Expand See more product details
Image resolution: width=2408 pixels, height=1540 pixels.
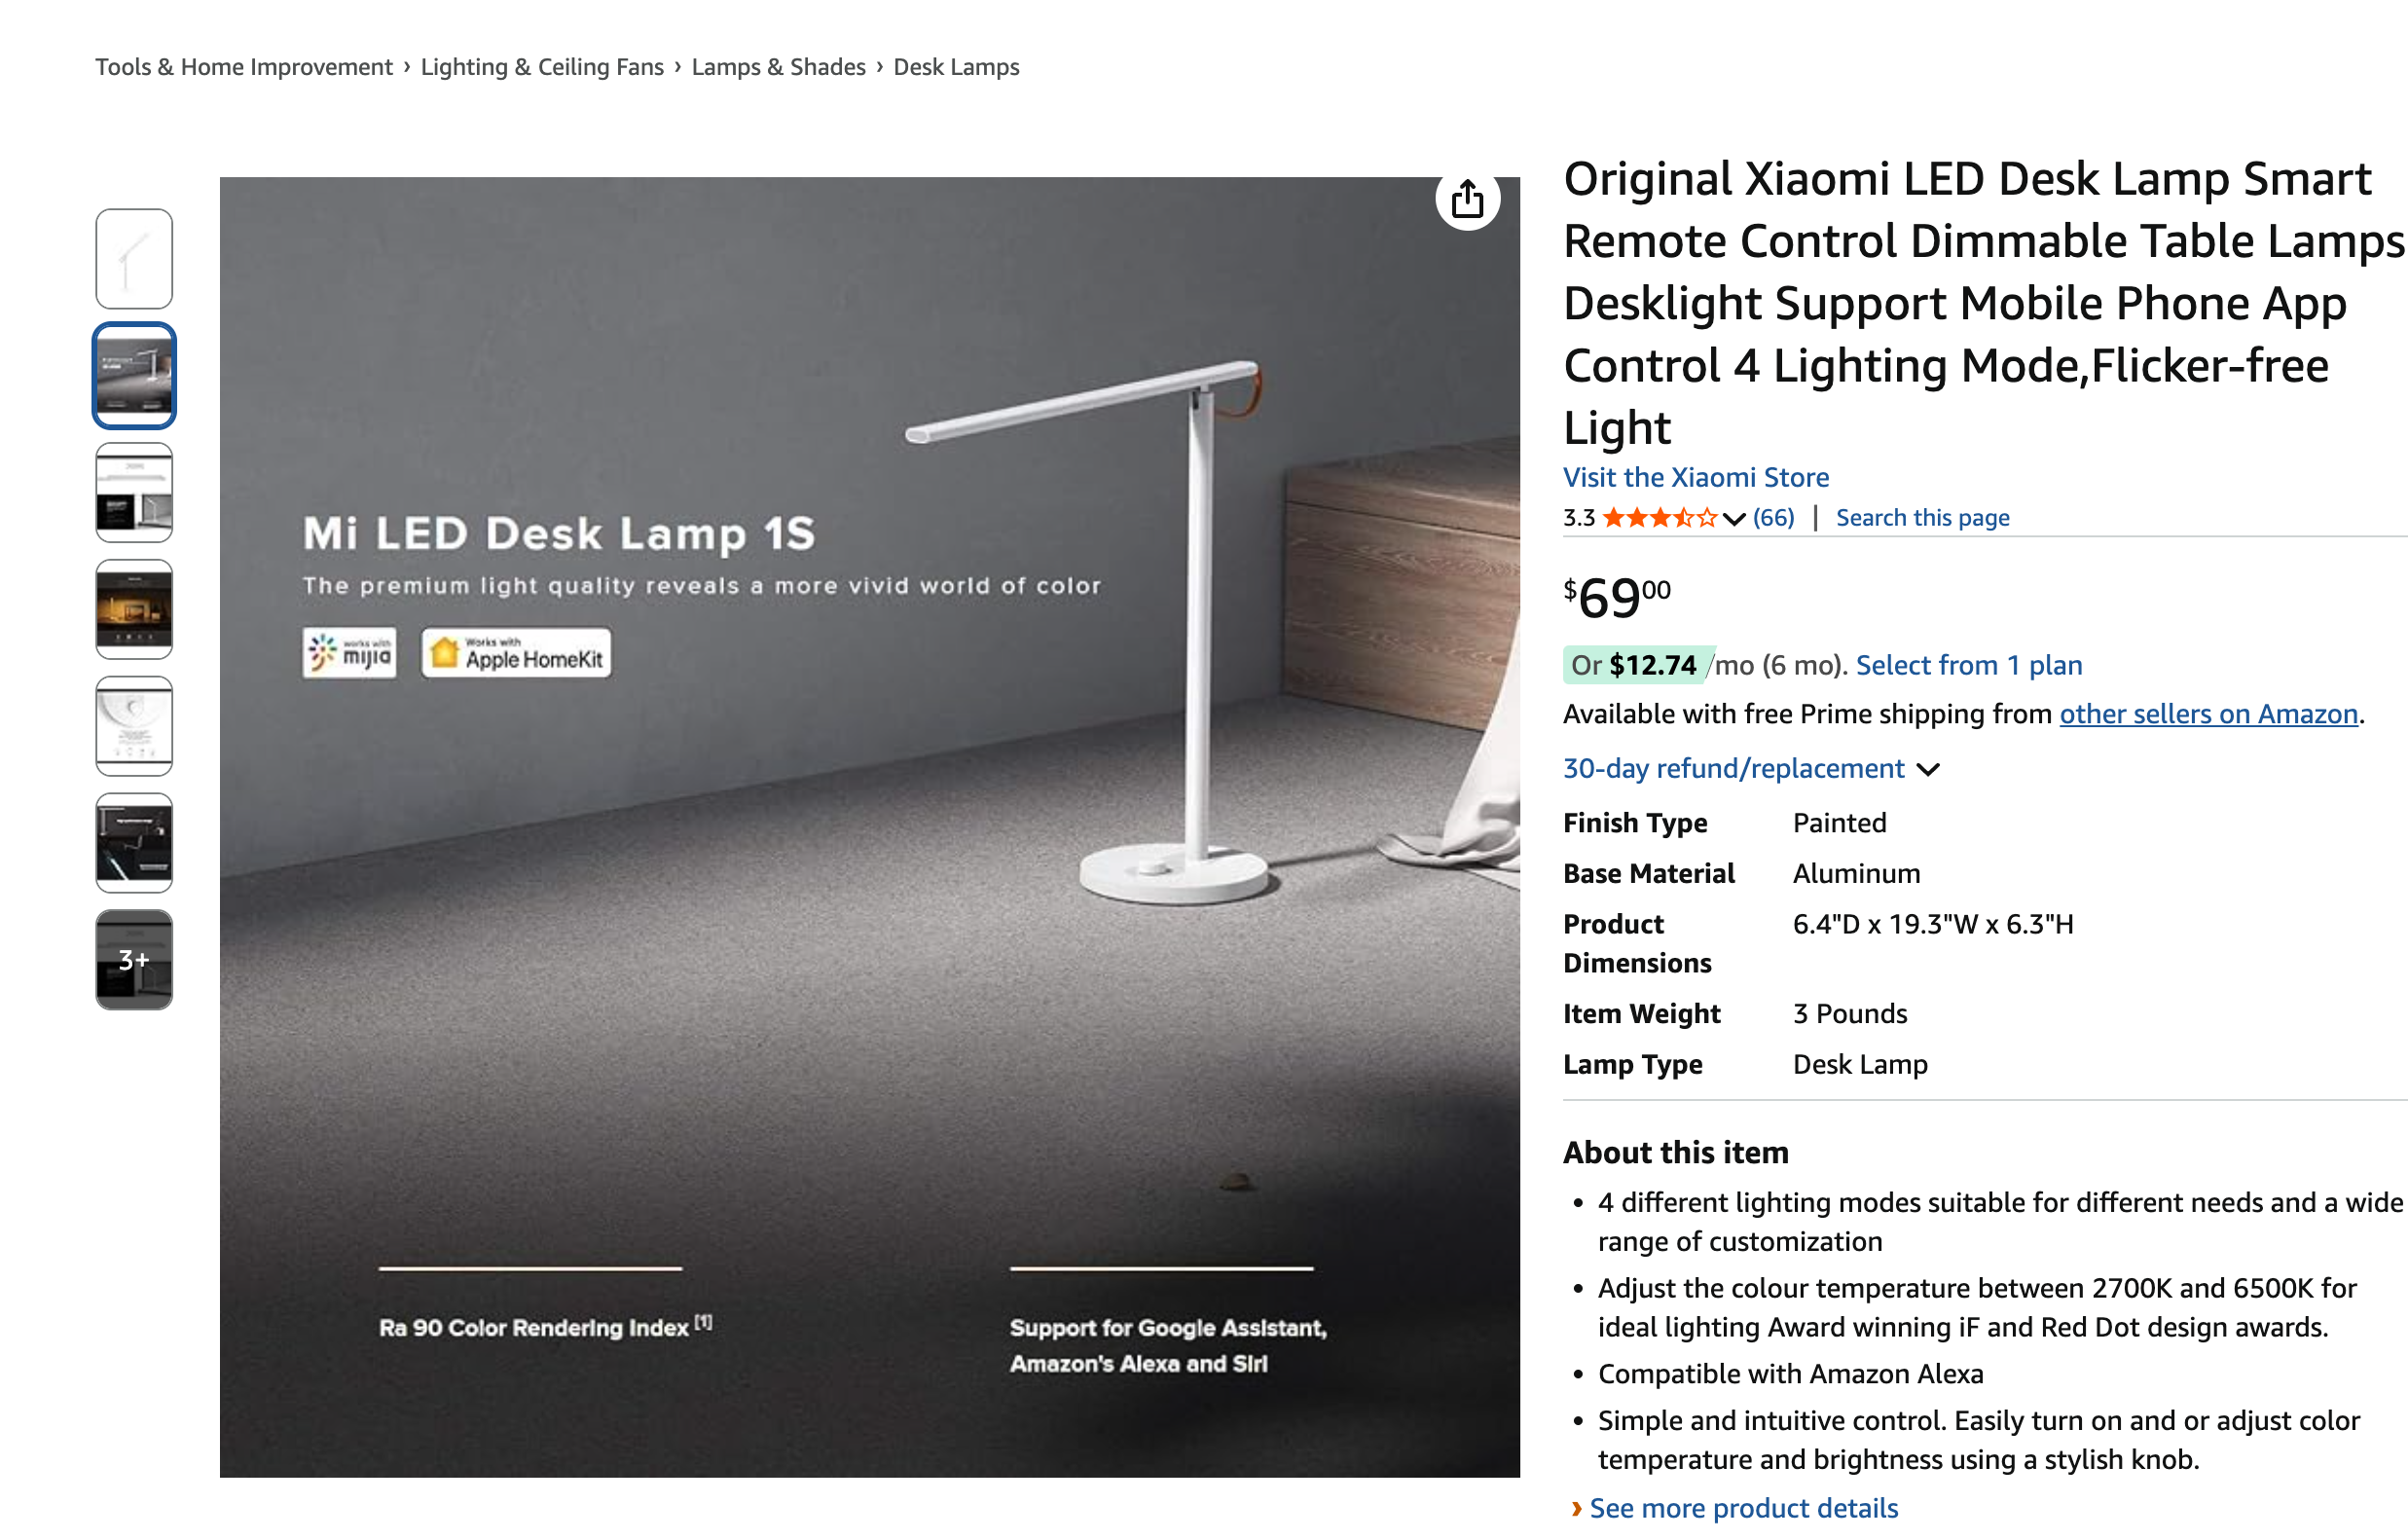pos(1743,1507)
